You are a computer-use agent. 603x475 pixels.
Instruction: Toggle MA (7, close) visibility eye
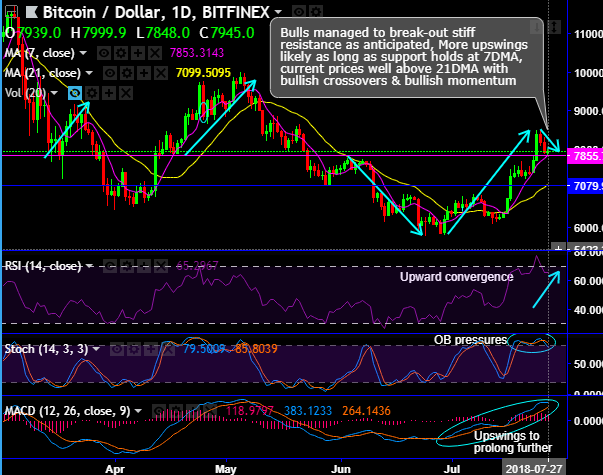coord(104,53)
